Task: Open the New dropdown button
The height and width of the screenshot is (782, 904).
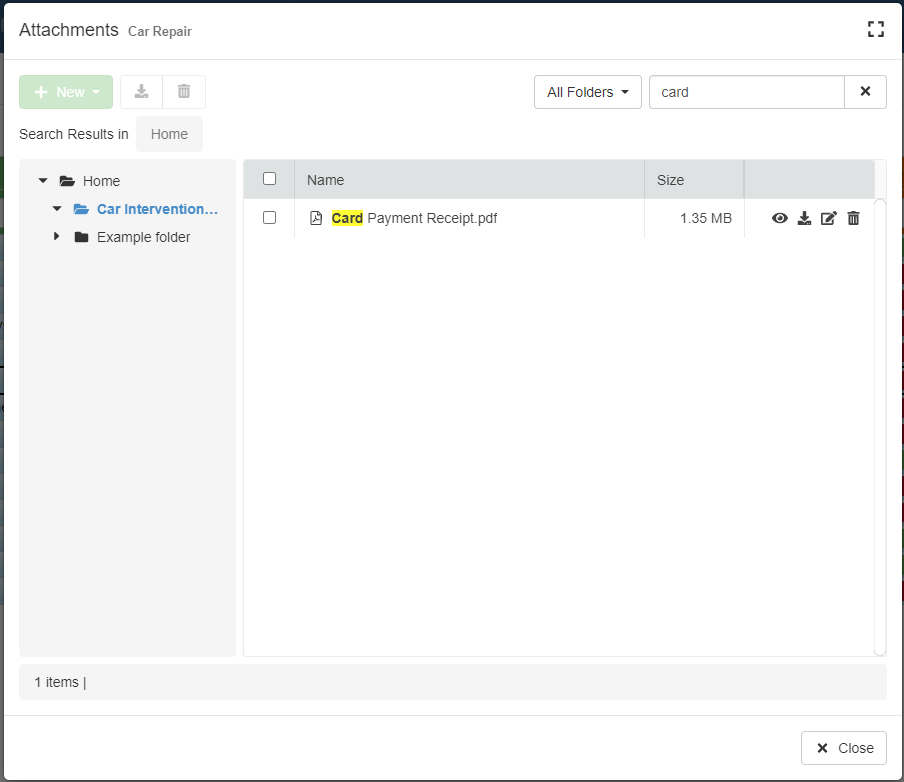Action: [66, 92]
